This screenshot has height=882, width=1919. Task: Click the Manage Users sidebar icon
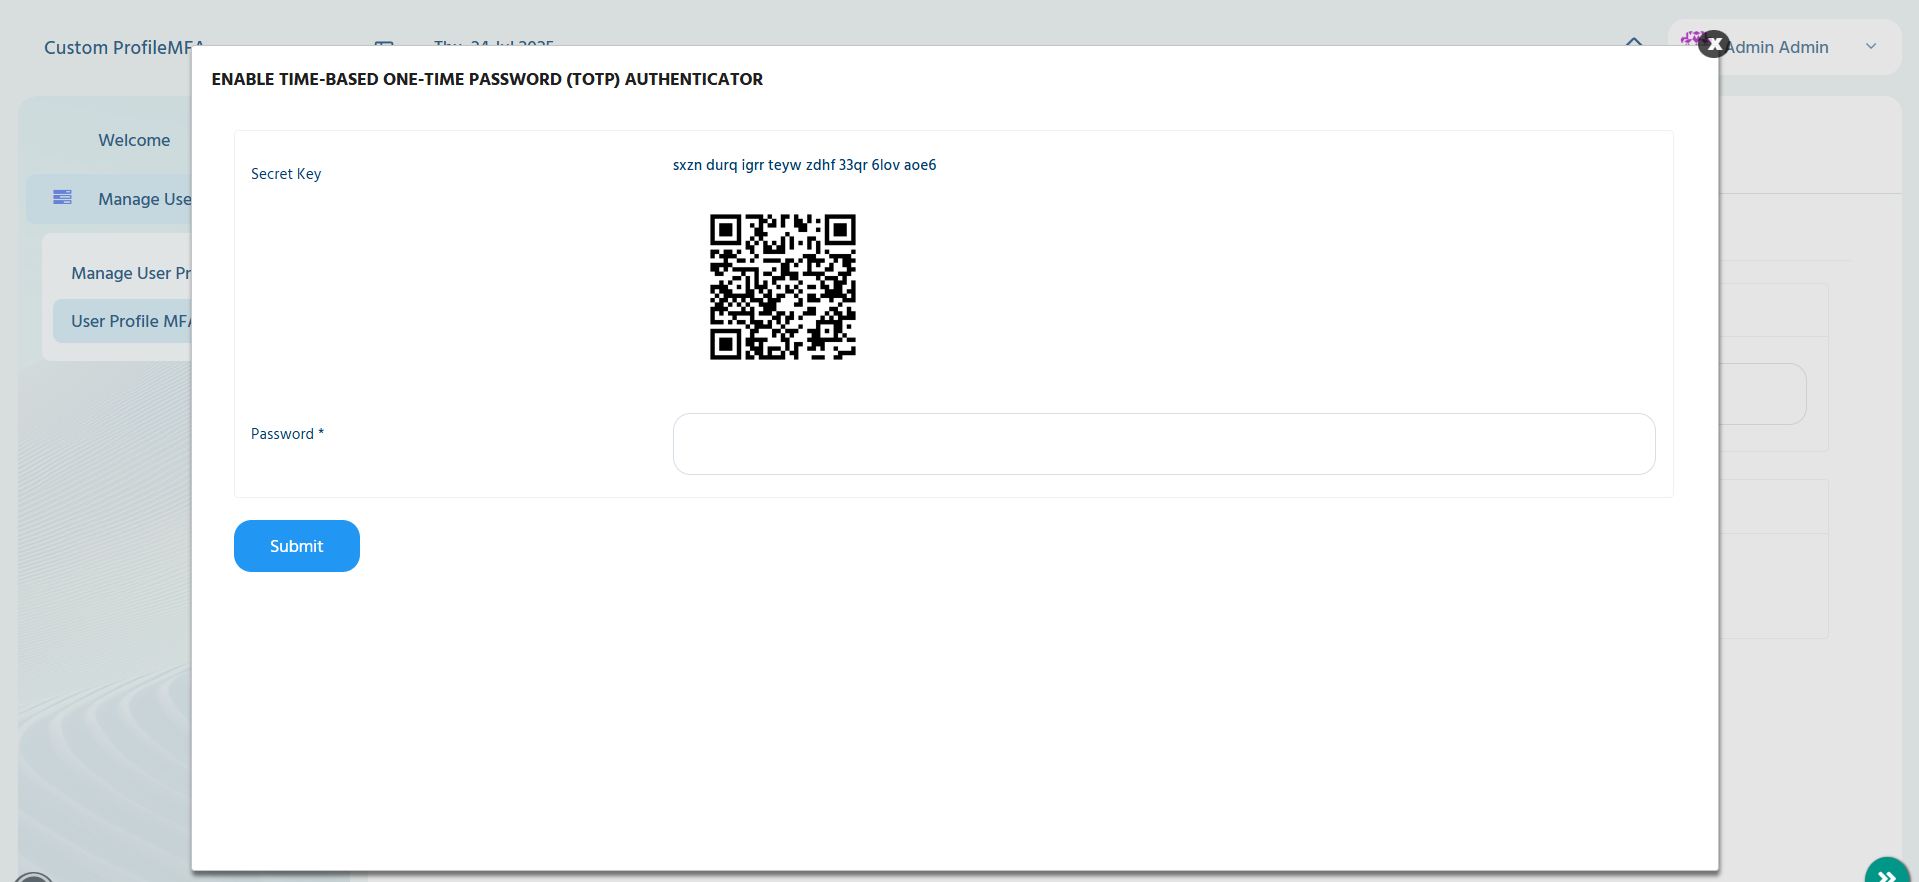62,197
